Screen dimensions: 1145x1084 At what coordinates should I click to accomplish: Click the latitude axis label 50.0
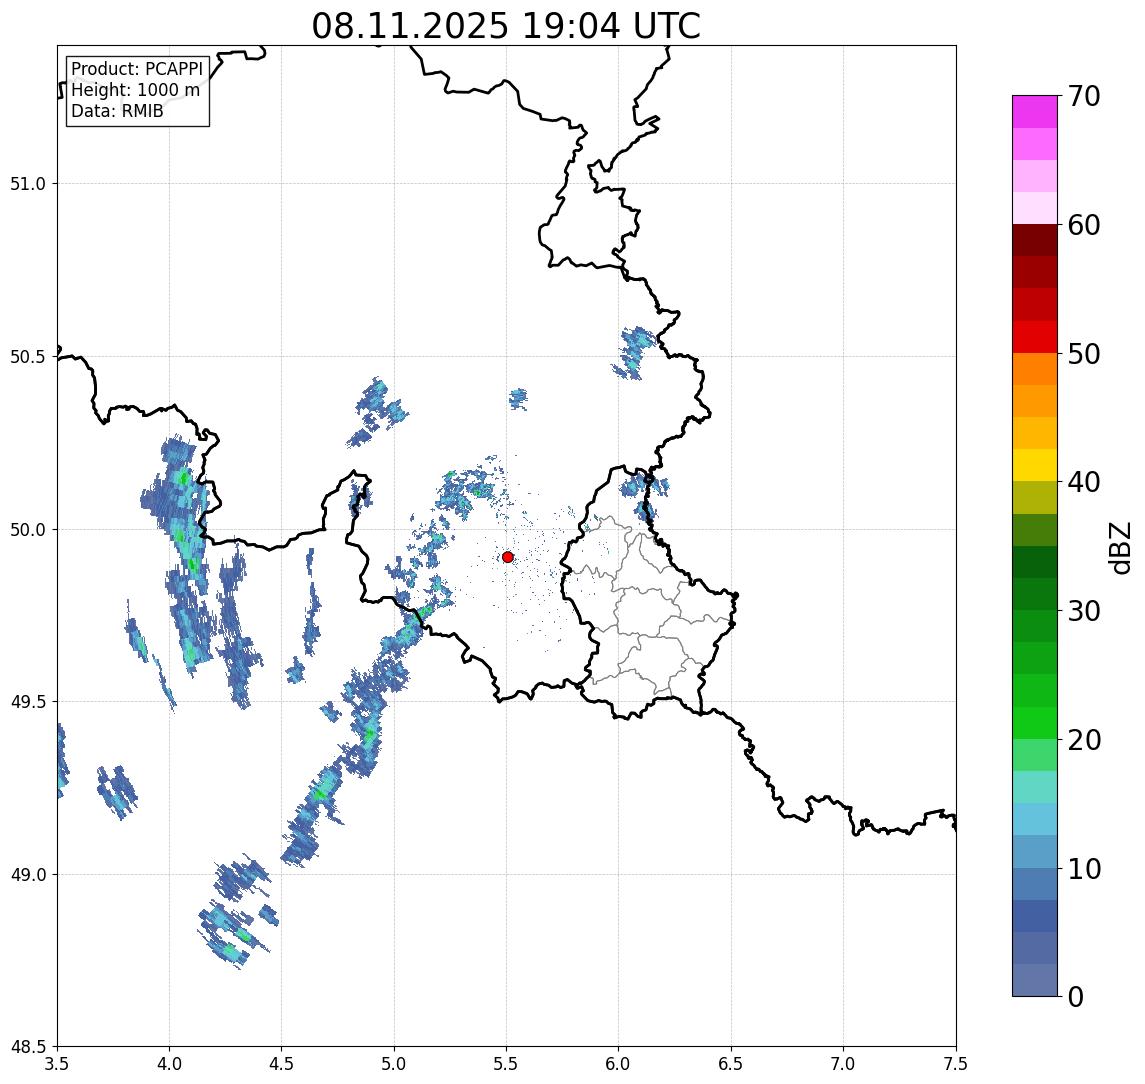[28, 530]
